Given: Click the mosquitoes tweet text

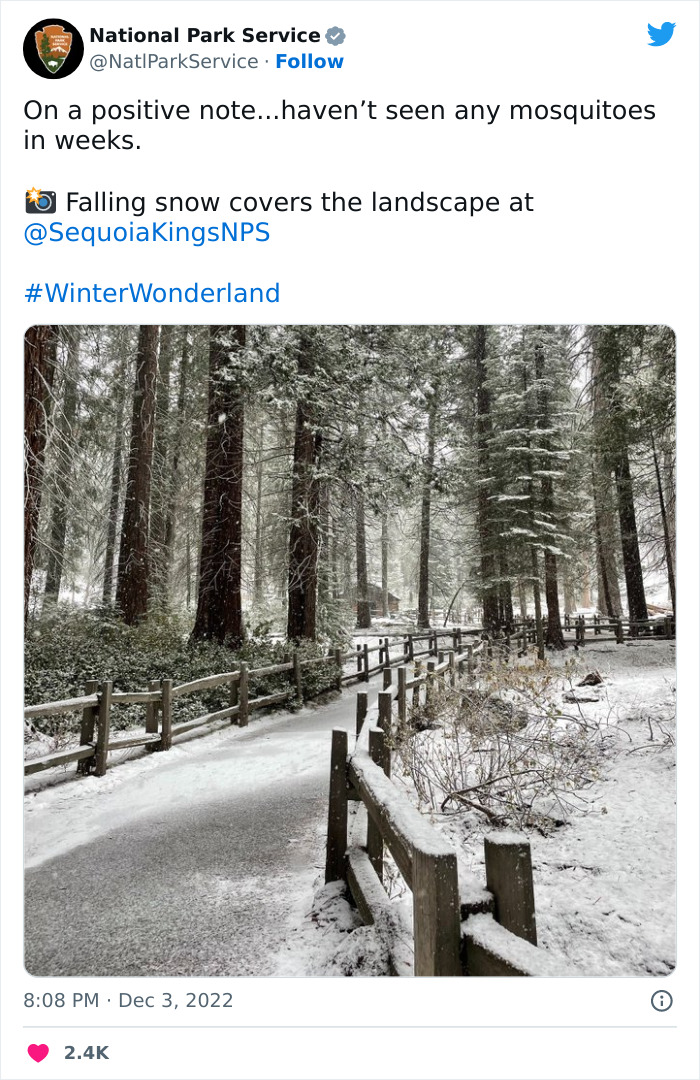Looking at the screenshot, I should (340, 125).
